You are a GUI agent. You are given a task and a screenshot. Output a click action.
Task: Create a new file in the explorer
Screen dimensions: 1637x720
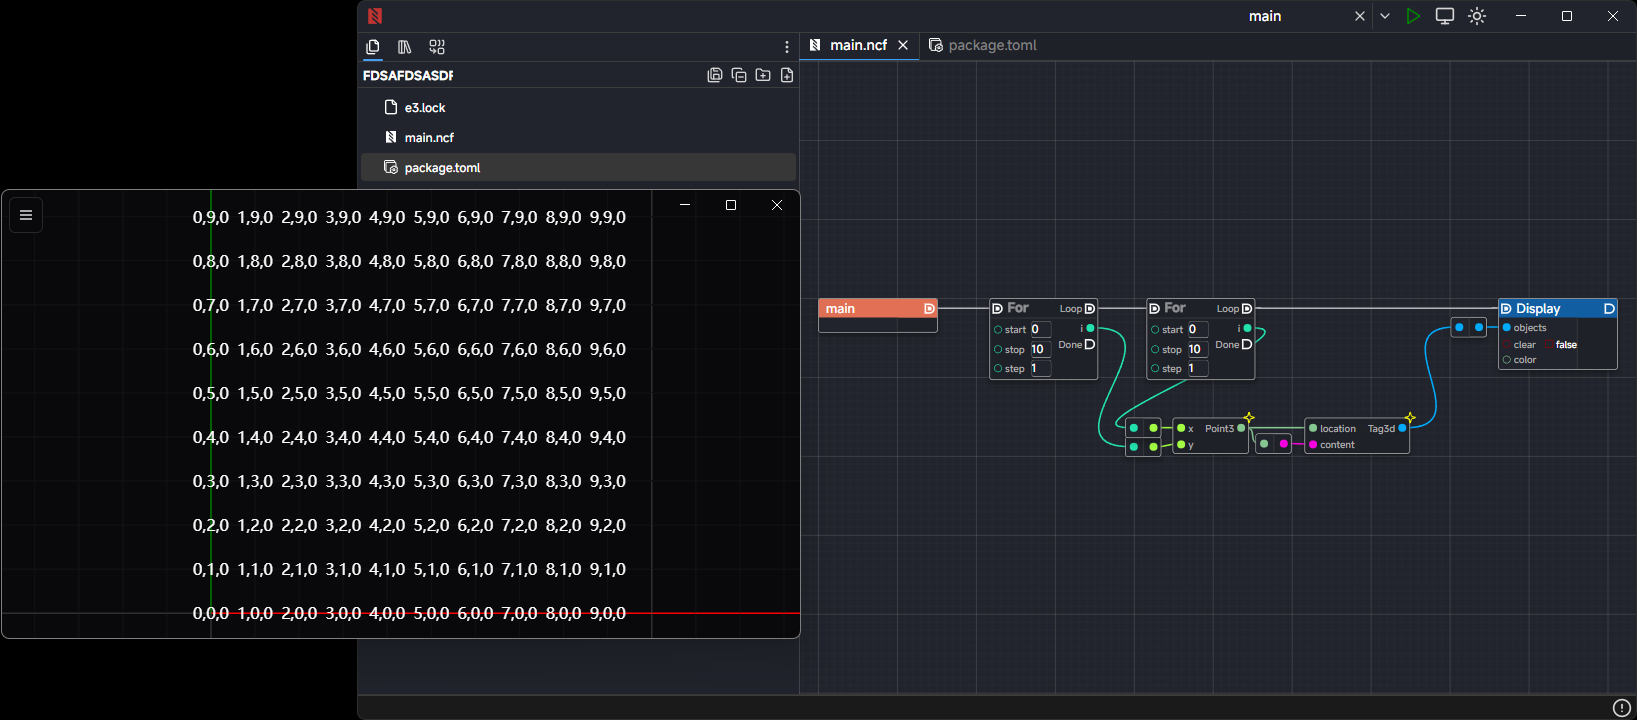[787, 75]
